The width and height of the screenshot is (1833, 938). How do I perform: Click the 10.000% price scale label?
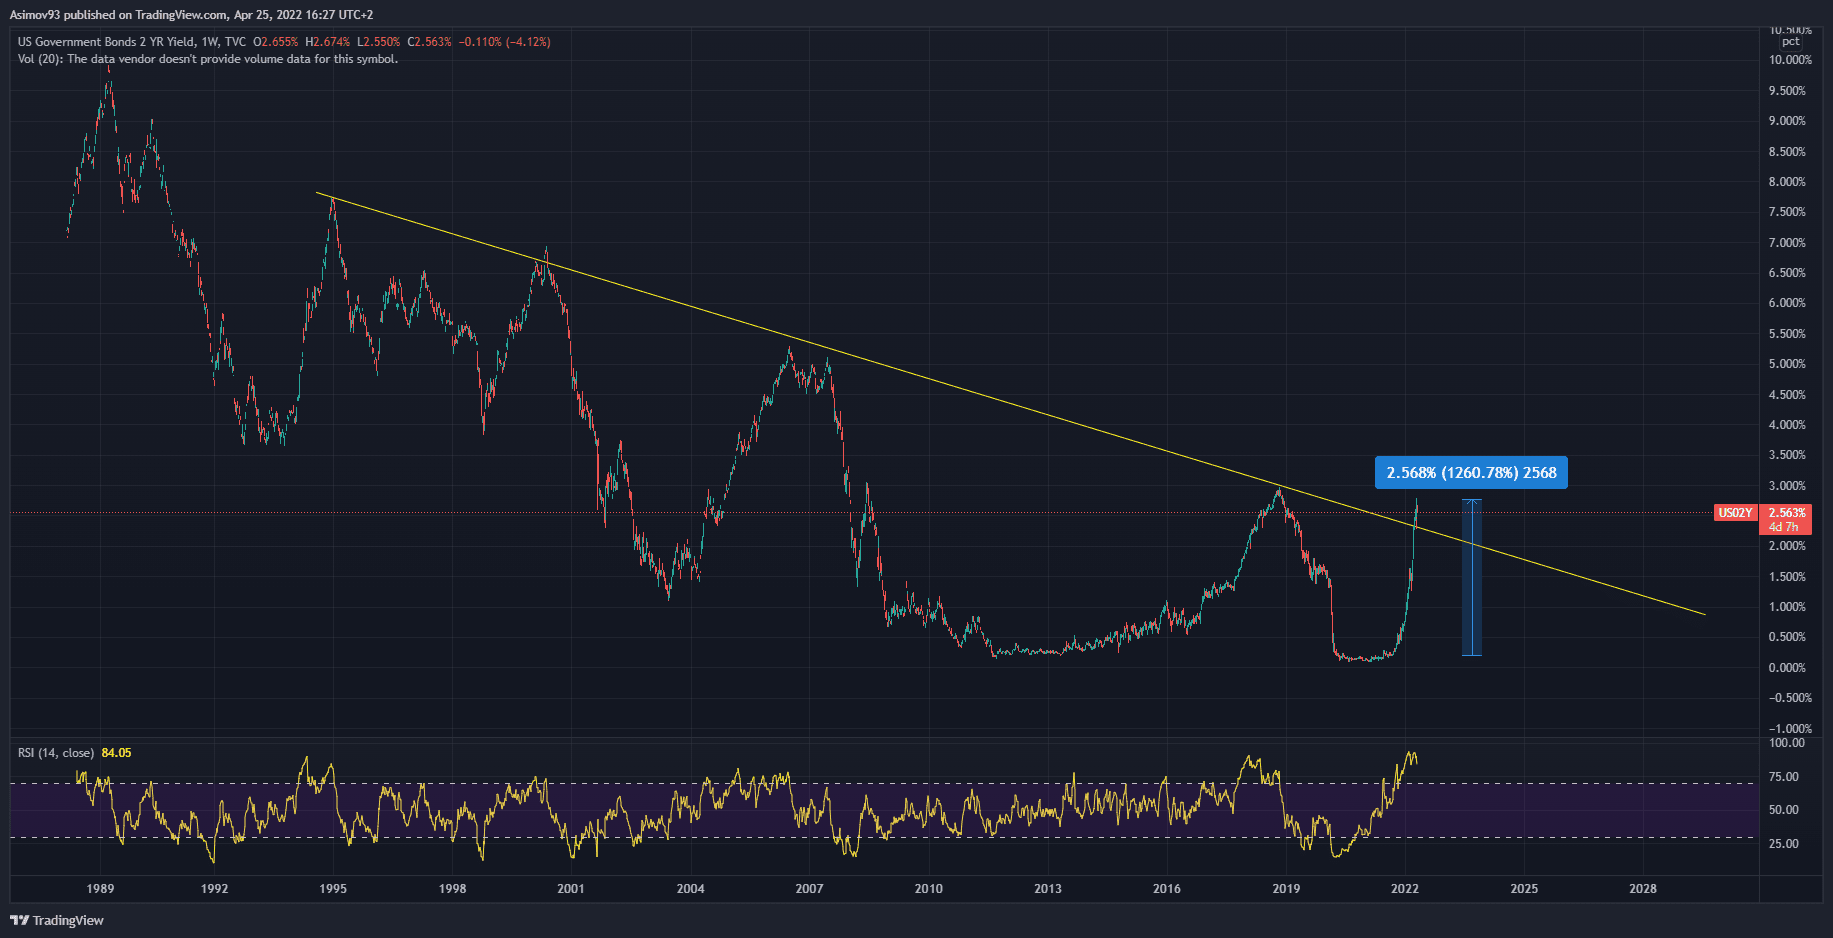point(1789,60)
